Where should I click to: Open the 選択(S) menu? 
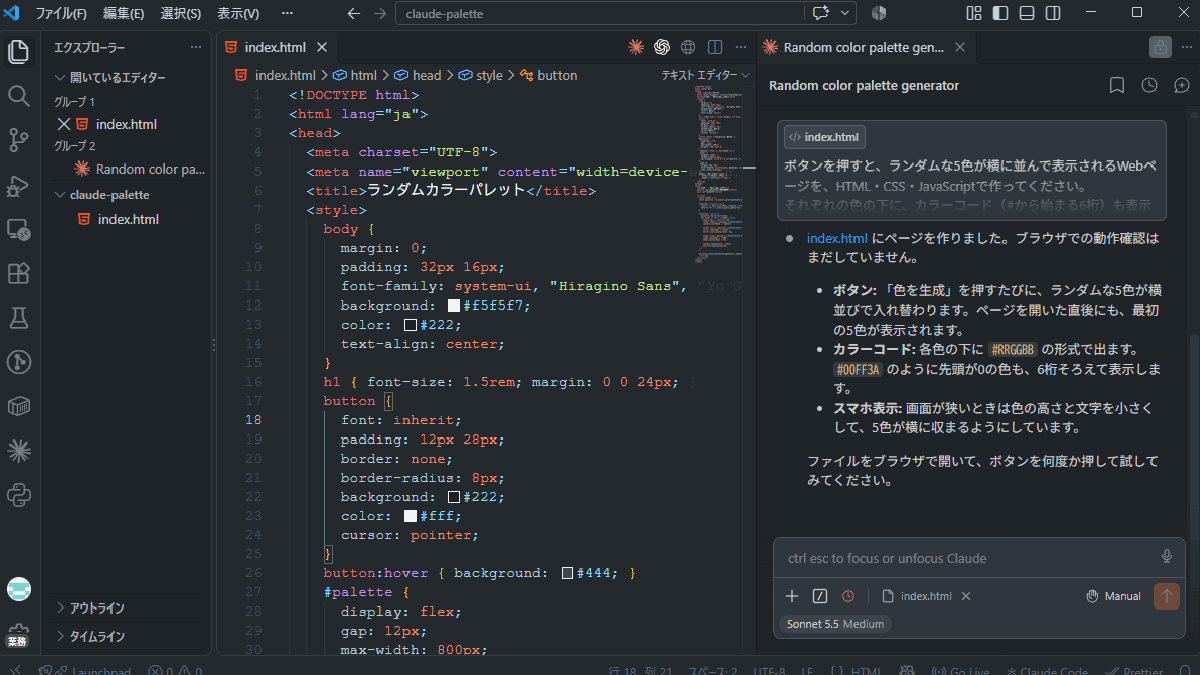point(181,14)
